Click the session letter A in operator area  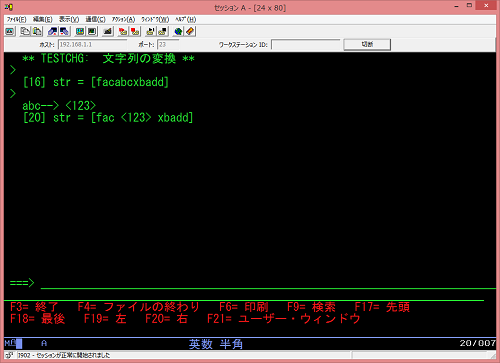click(44, 343)
